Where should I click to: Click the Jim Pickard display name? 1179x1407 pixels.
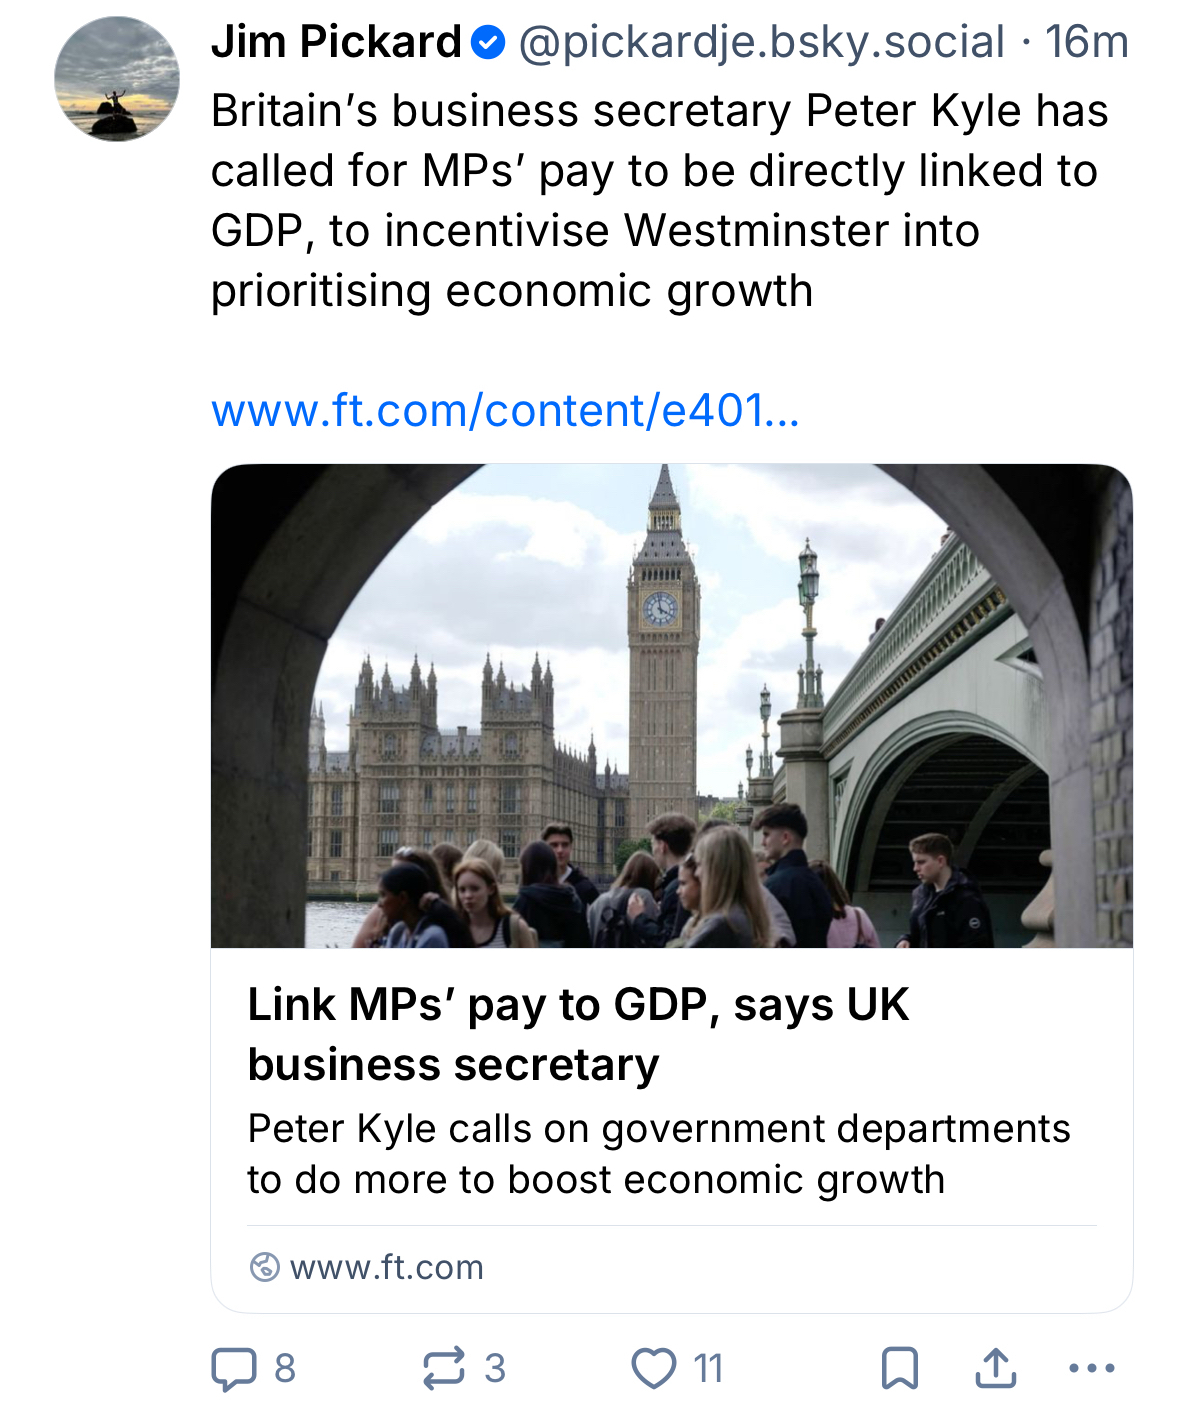tap(336, 43)
